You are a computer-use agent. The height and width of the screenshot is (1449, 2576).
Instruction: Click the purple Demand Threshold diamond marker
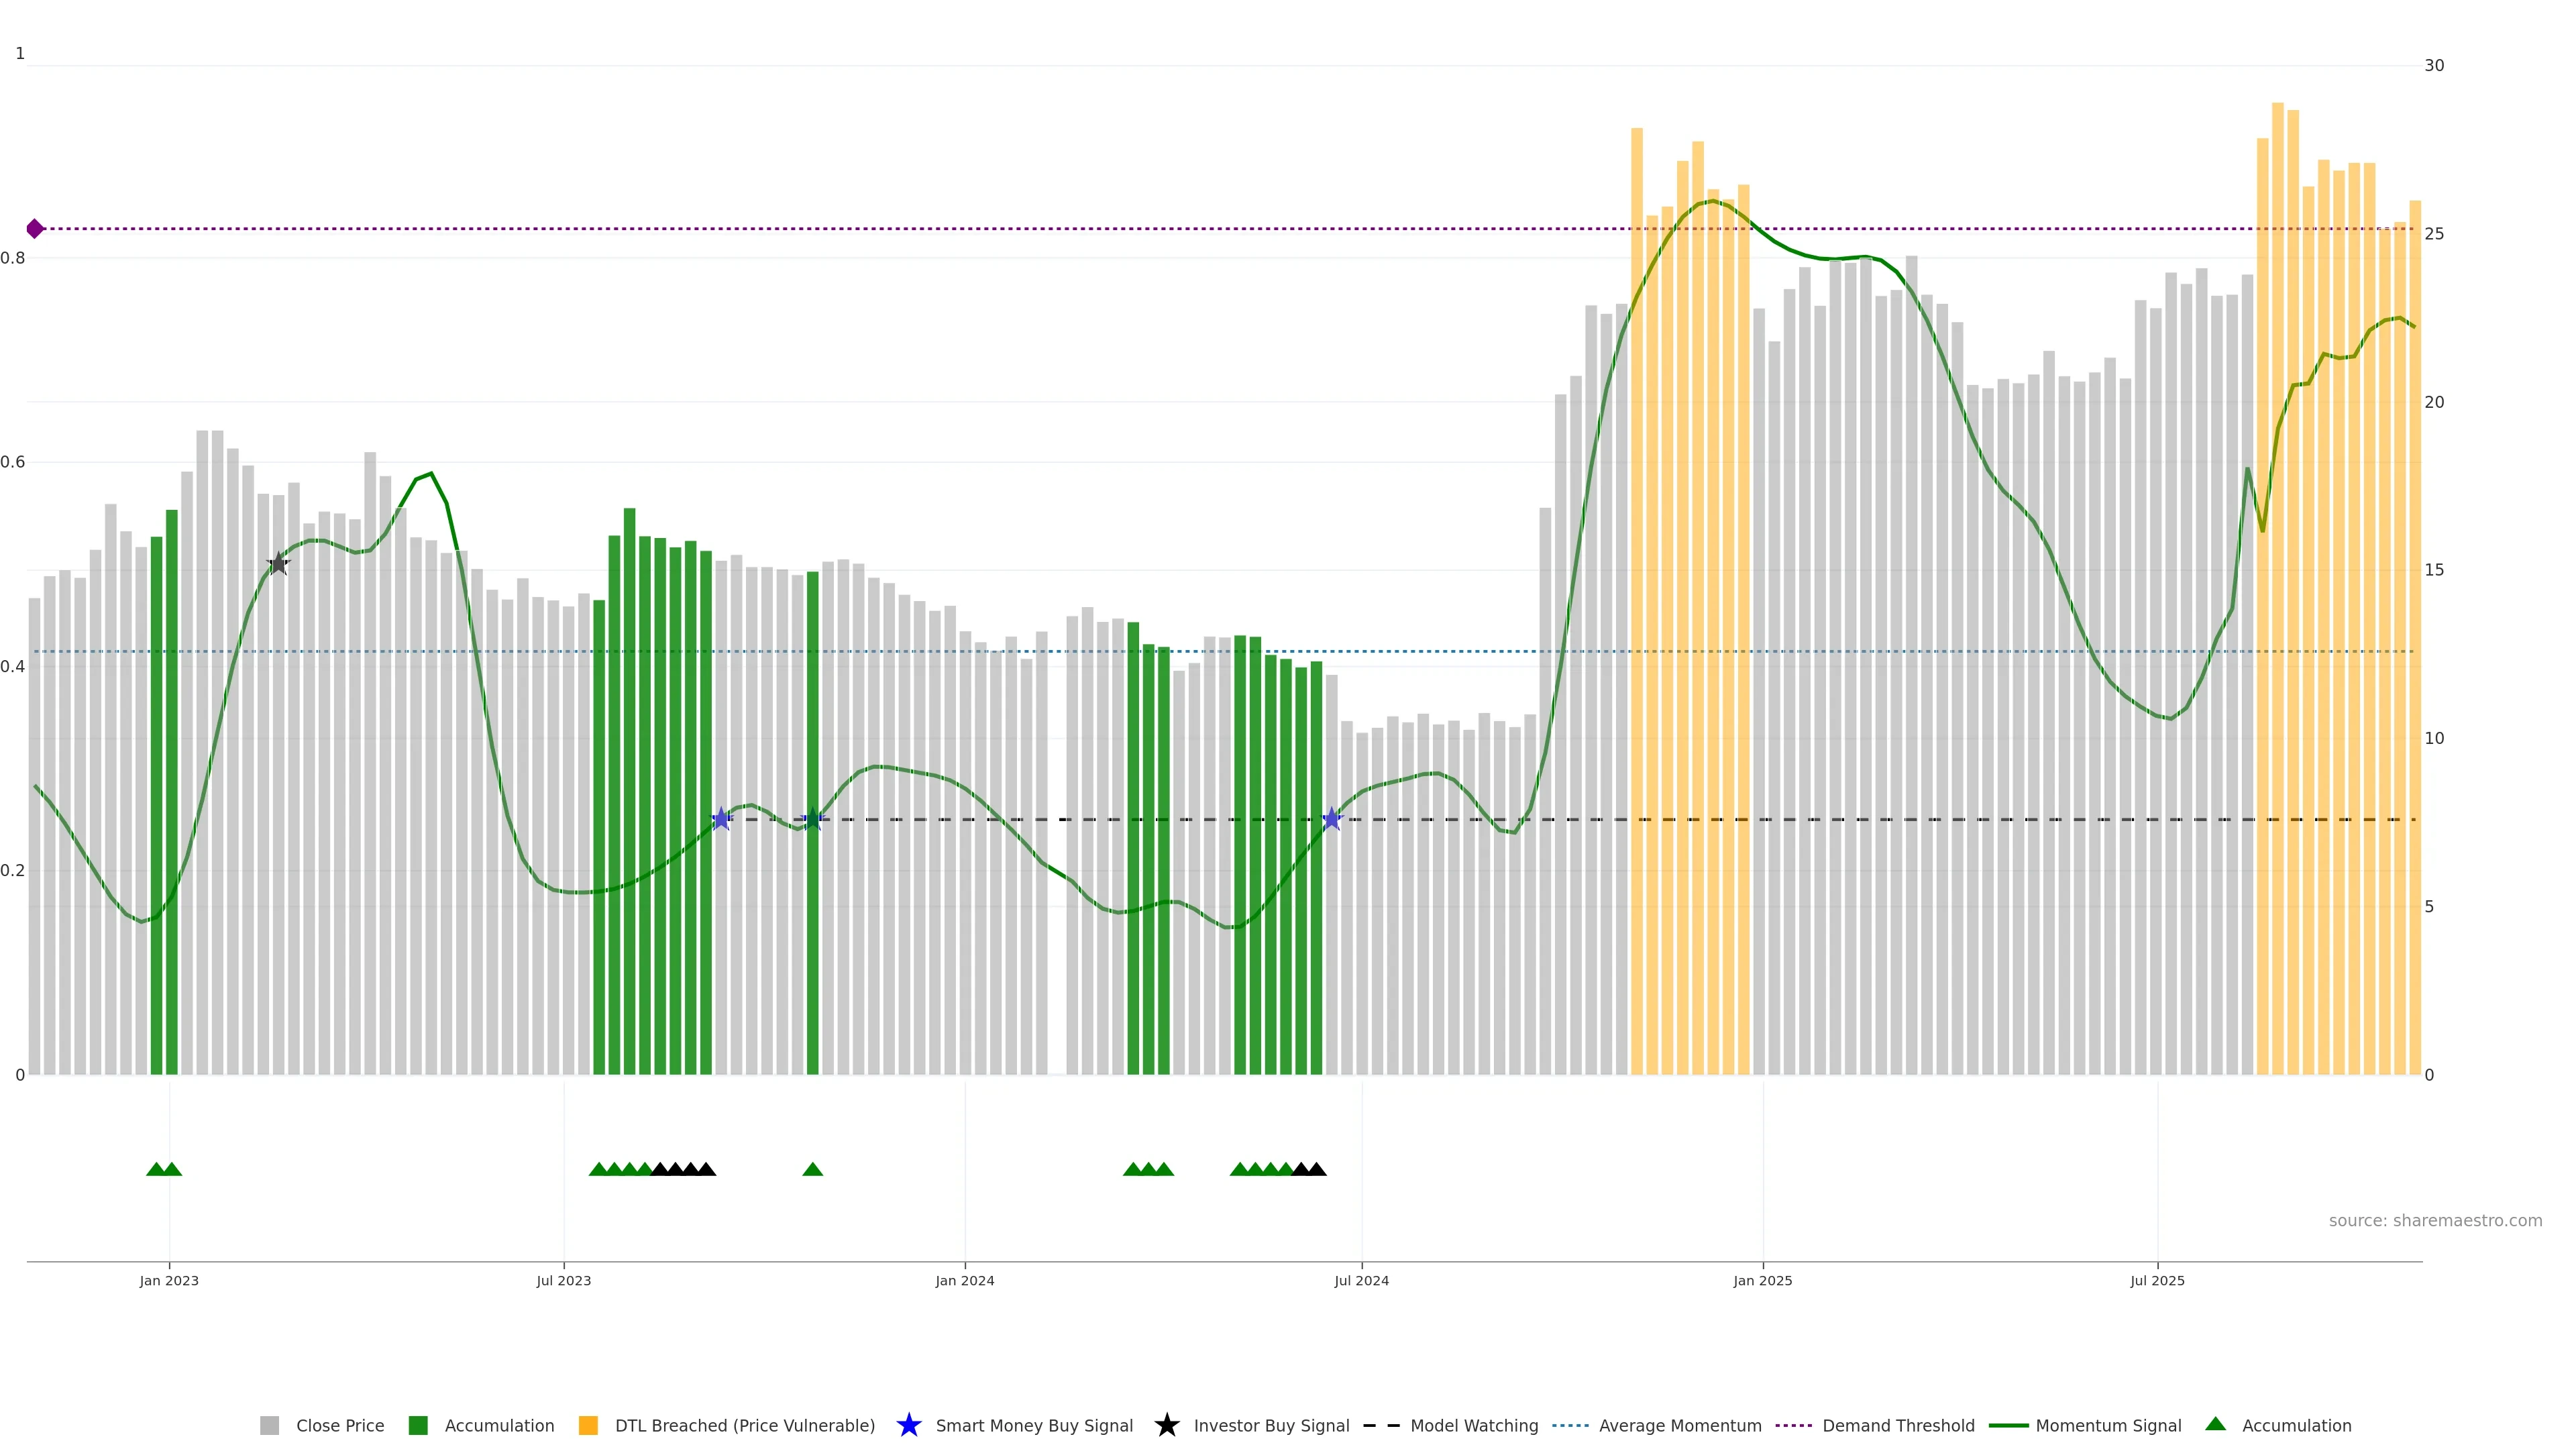tap(35, 229)
